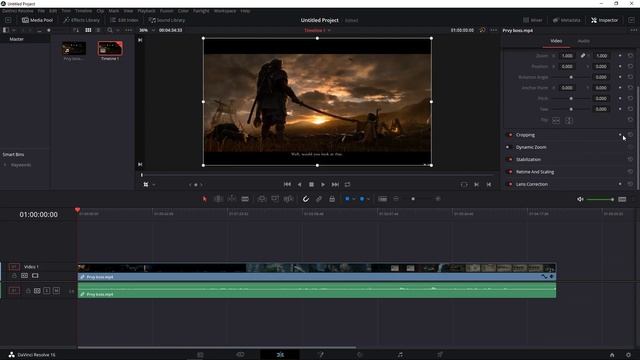
Task: Mute the monitor speaker icon
Action: (580, 199)
